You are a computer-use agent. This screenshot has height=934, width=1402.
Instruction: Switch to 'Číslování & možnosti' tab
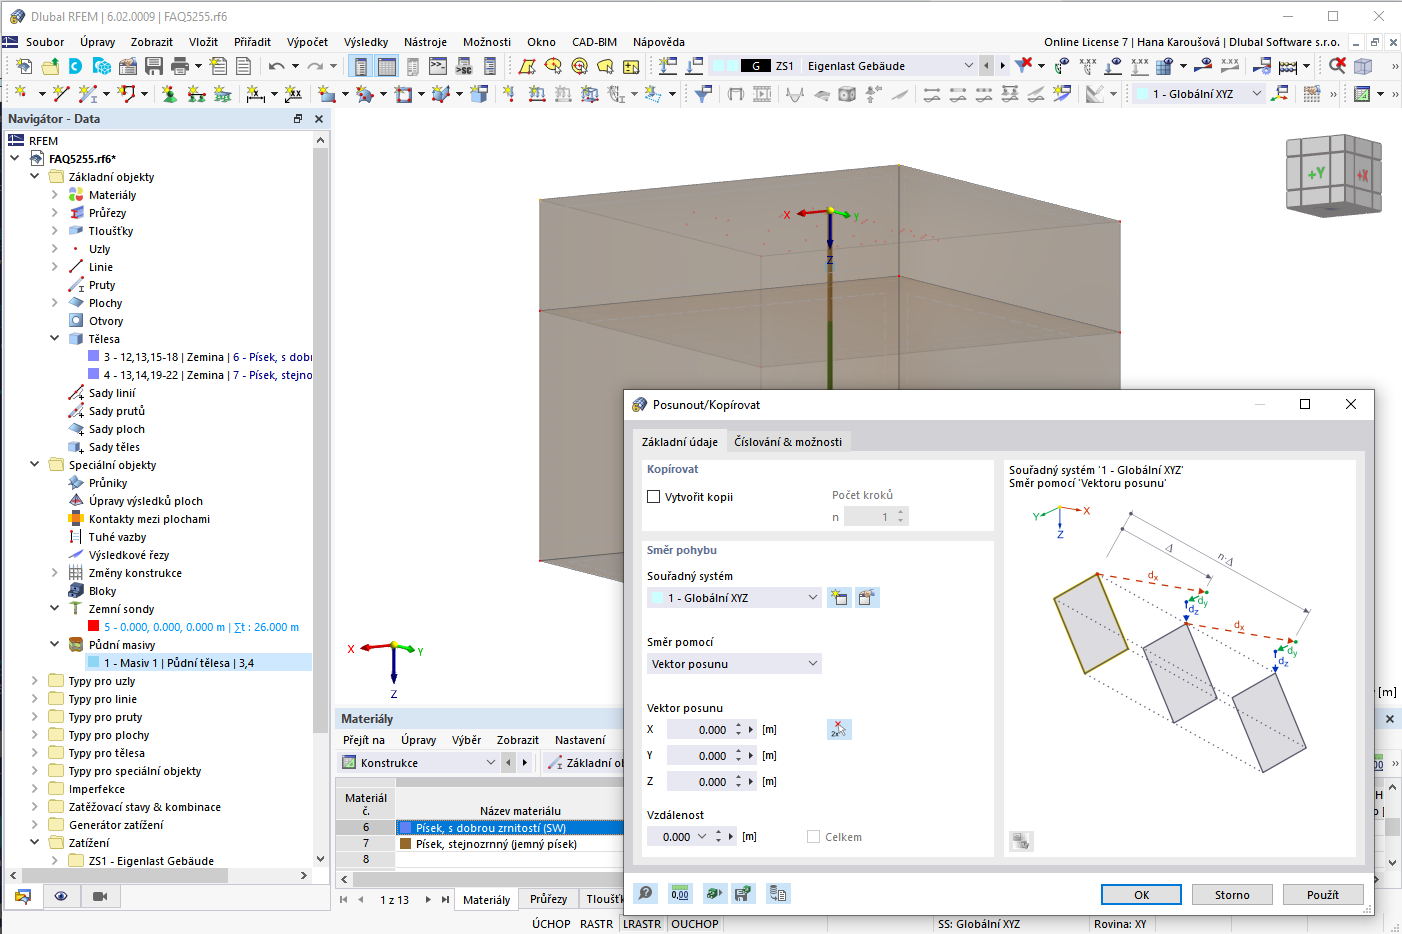(788, 442)
